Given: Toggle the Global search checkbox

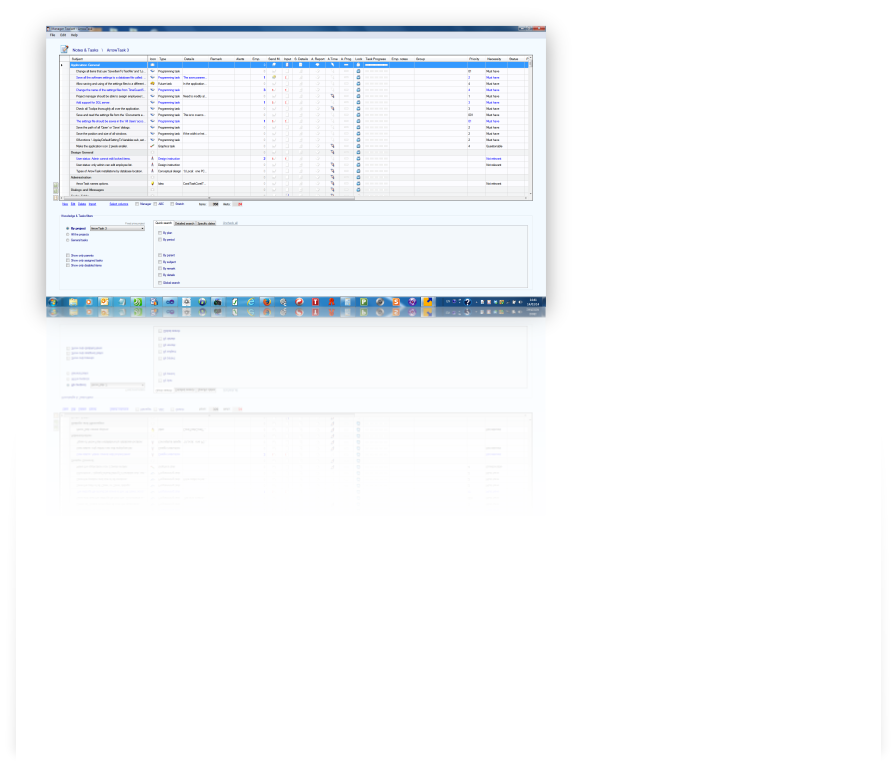Looking at the screenshot, I should coord(159,283).
